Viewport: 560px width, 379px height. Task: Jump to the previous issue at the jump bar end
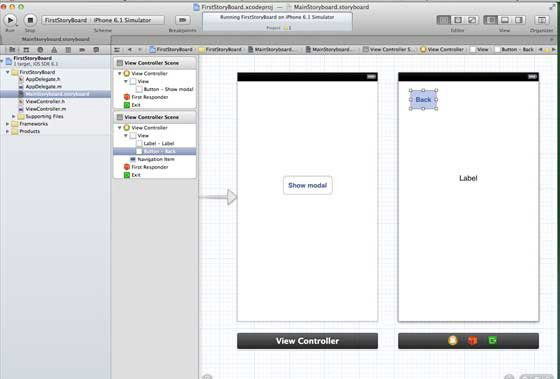coord(540,50)
